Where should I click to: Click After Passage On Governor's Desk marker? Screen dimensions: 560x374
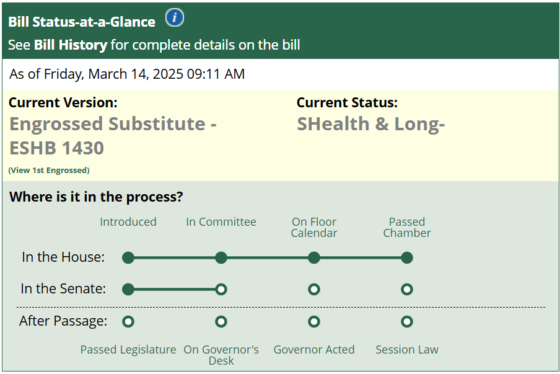coord(221,321)
